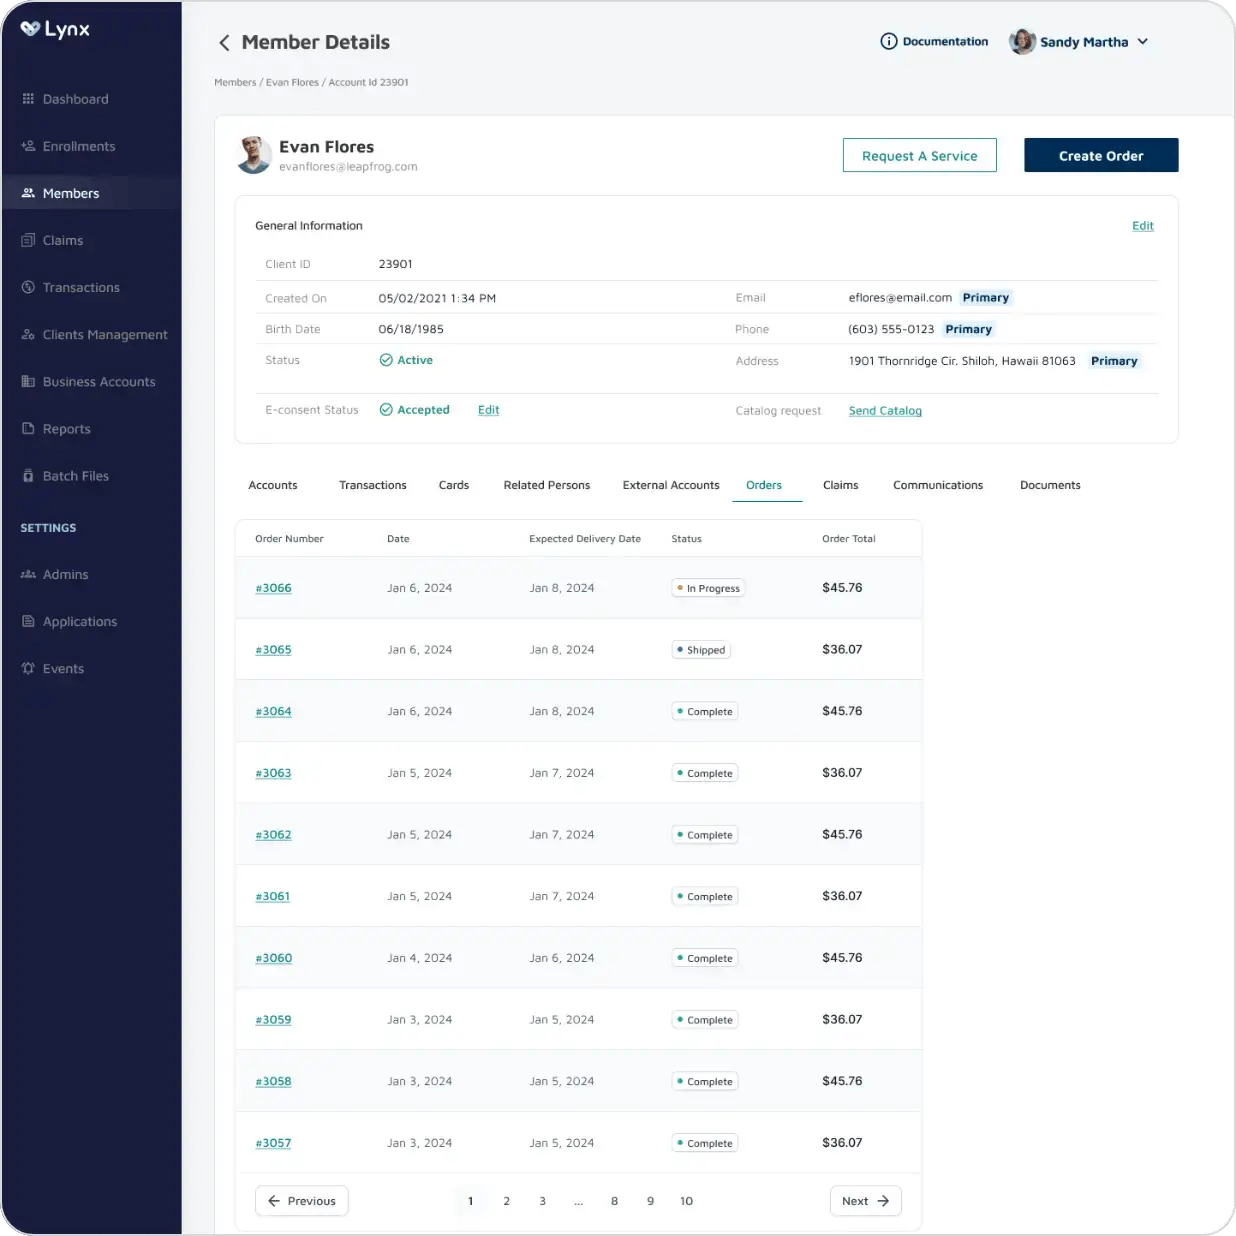Screen dimensions: 1236x1236
Task: Edit the E-consent Status
Action: pyautogui.click(x=488, y=410)
